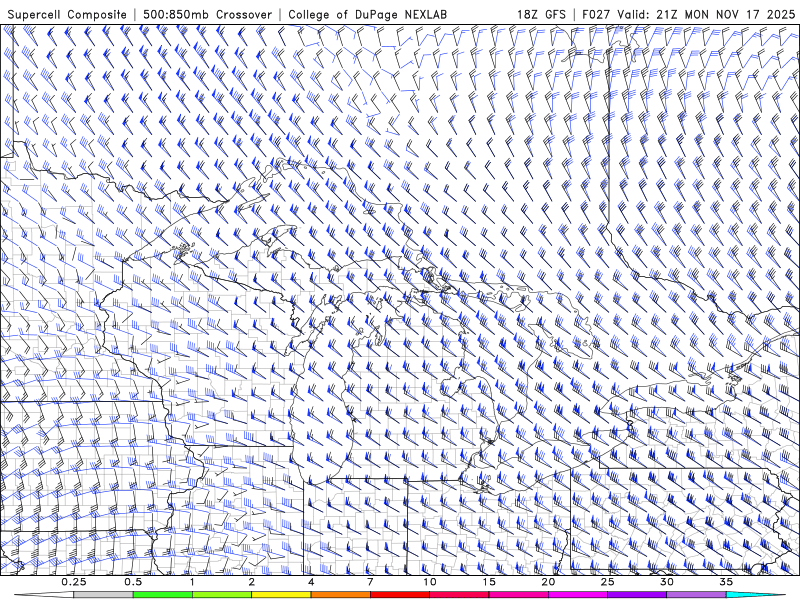The height and width of the screenshot is (600, 800).
Task: Select the violet 25–30 legend color segment
Action: coord(637,595)
